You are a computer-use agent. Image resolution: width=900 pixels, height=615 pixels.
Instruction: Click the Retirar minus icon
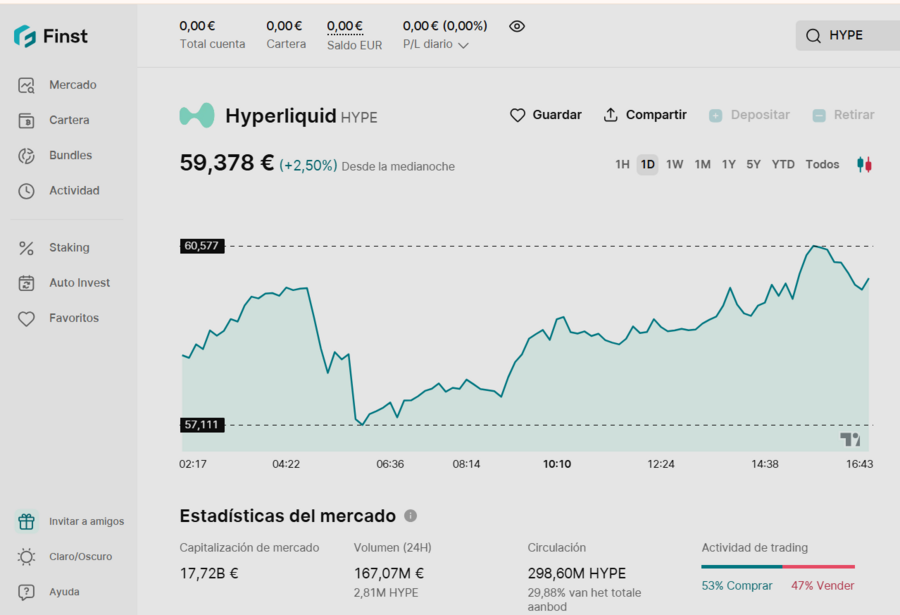click(819, 115)
